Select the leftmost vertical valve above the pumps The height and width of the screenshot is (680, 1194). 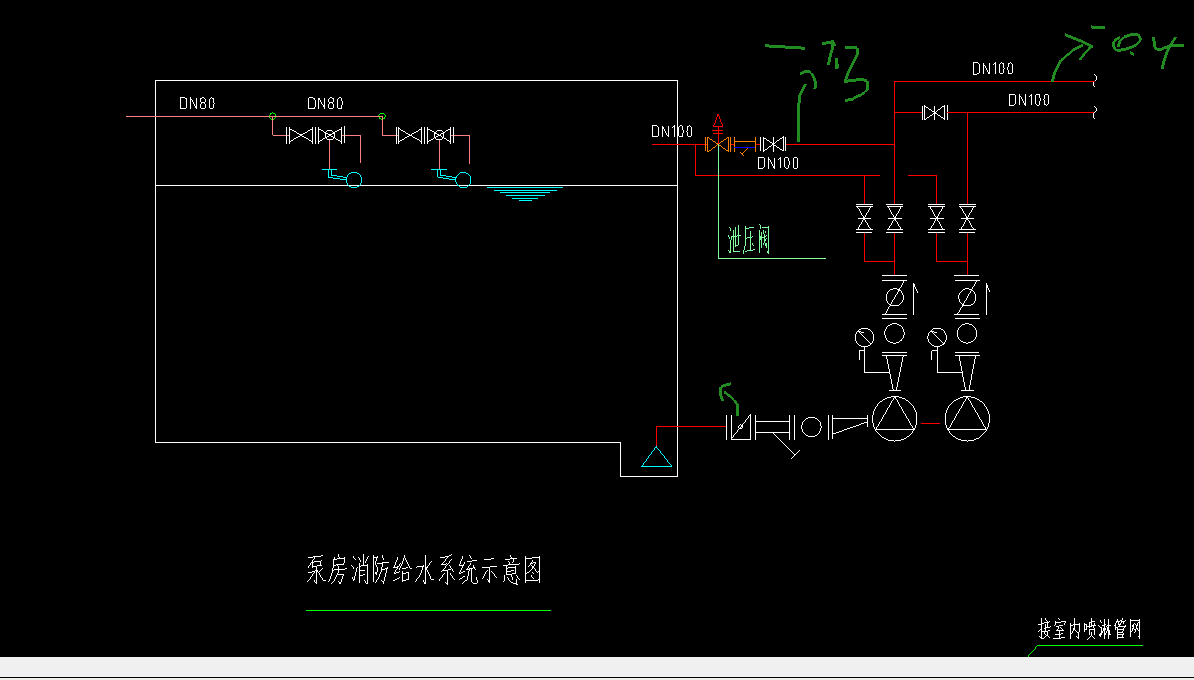(864, 218)
